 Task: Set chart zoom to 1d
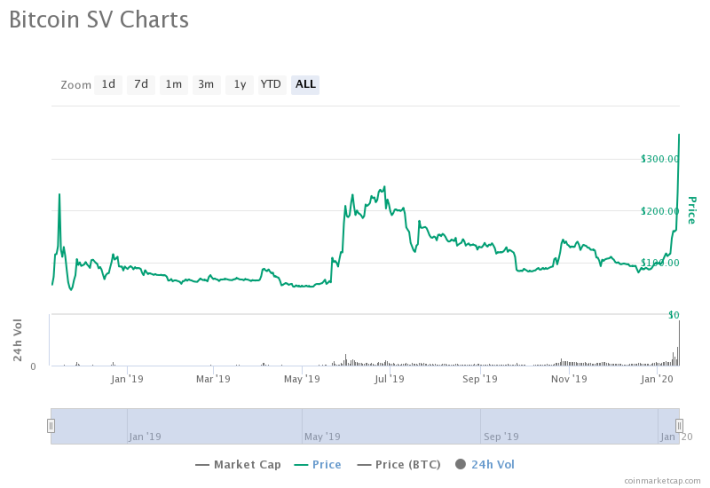click(x=108, y=85)
